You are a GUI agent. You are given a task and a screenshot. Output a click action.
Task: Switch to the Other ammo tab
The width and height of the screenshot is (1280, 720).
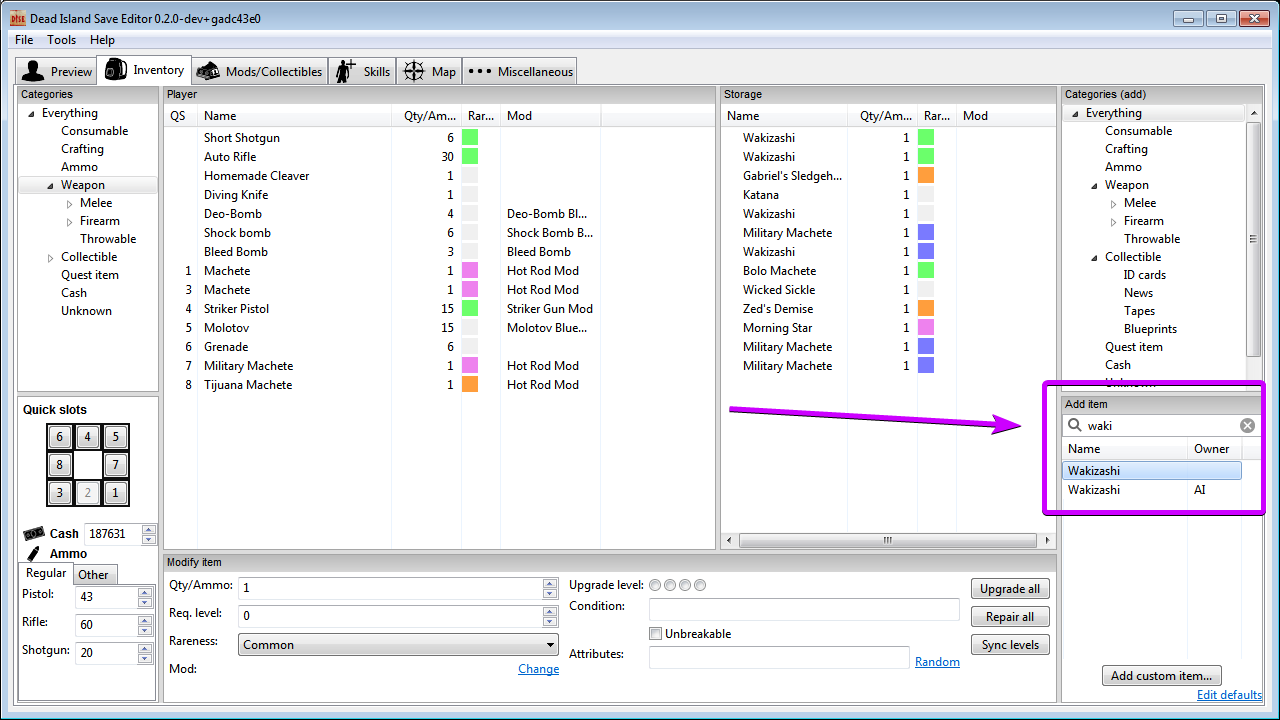click(x=94, y=574)
